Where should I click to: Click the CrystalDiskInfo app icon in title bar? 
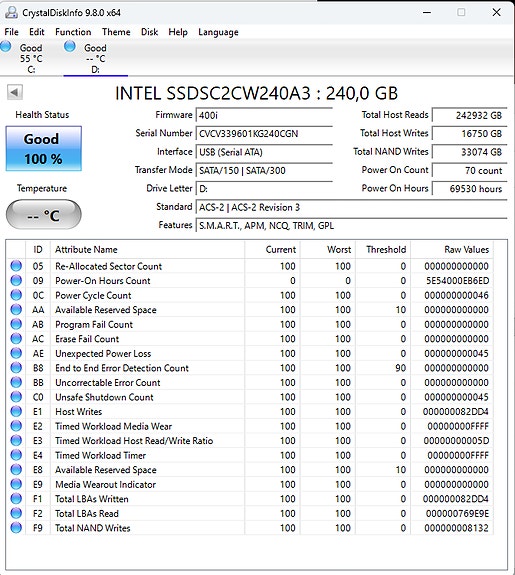[11, 12]
